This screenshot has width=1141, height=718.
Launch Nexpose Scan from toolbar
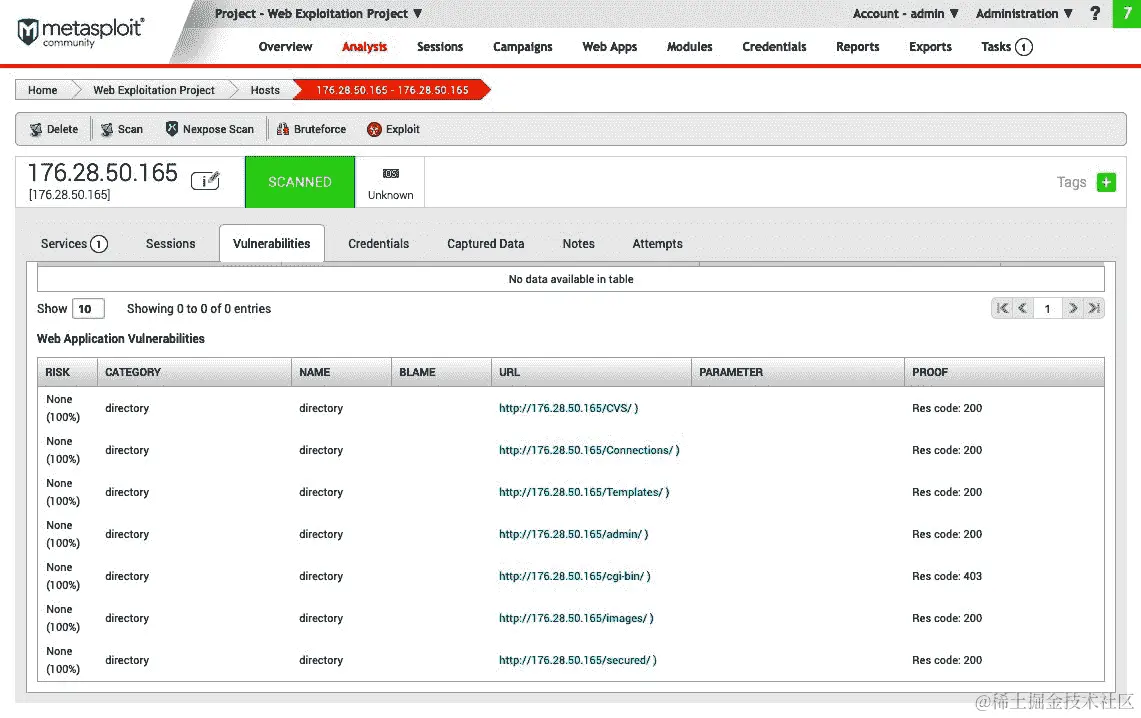coord(210,129)
